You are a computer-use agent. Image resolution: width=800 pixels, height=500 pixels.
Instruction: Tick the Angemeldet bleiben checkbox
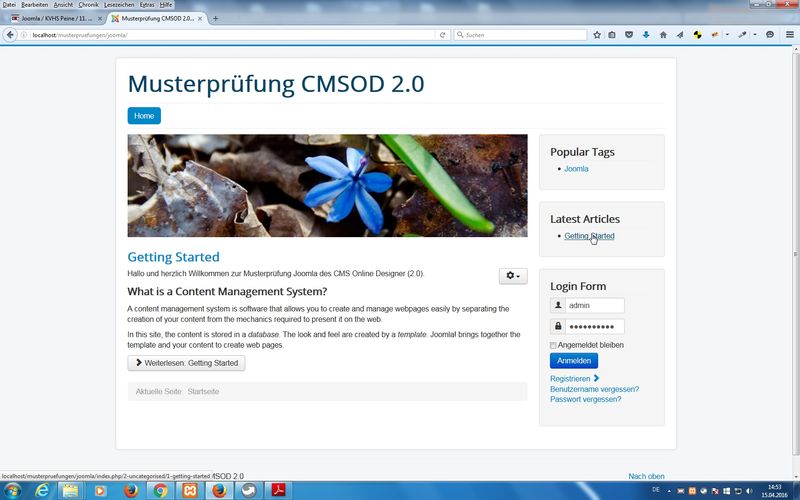point(553,345)
